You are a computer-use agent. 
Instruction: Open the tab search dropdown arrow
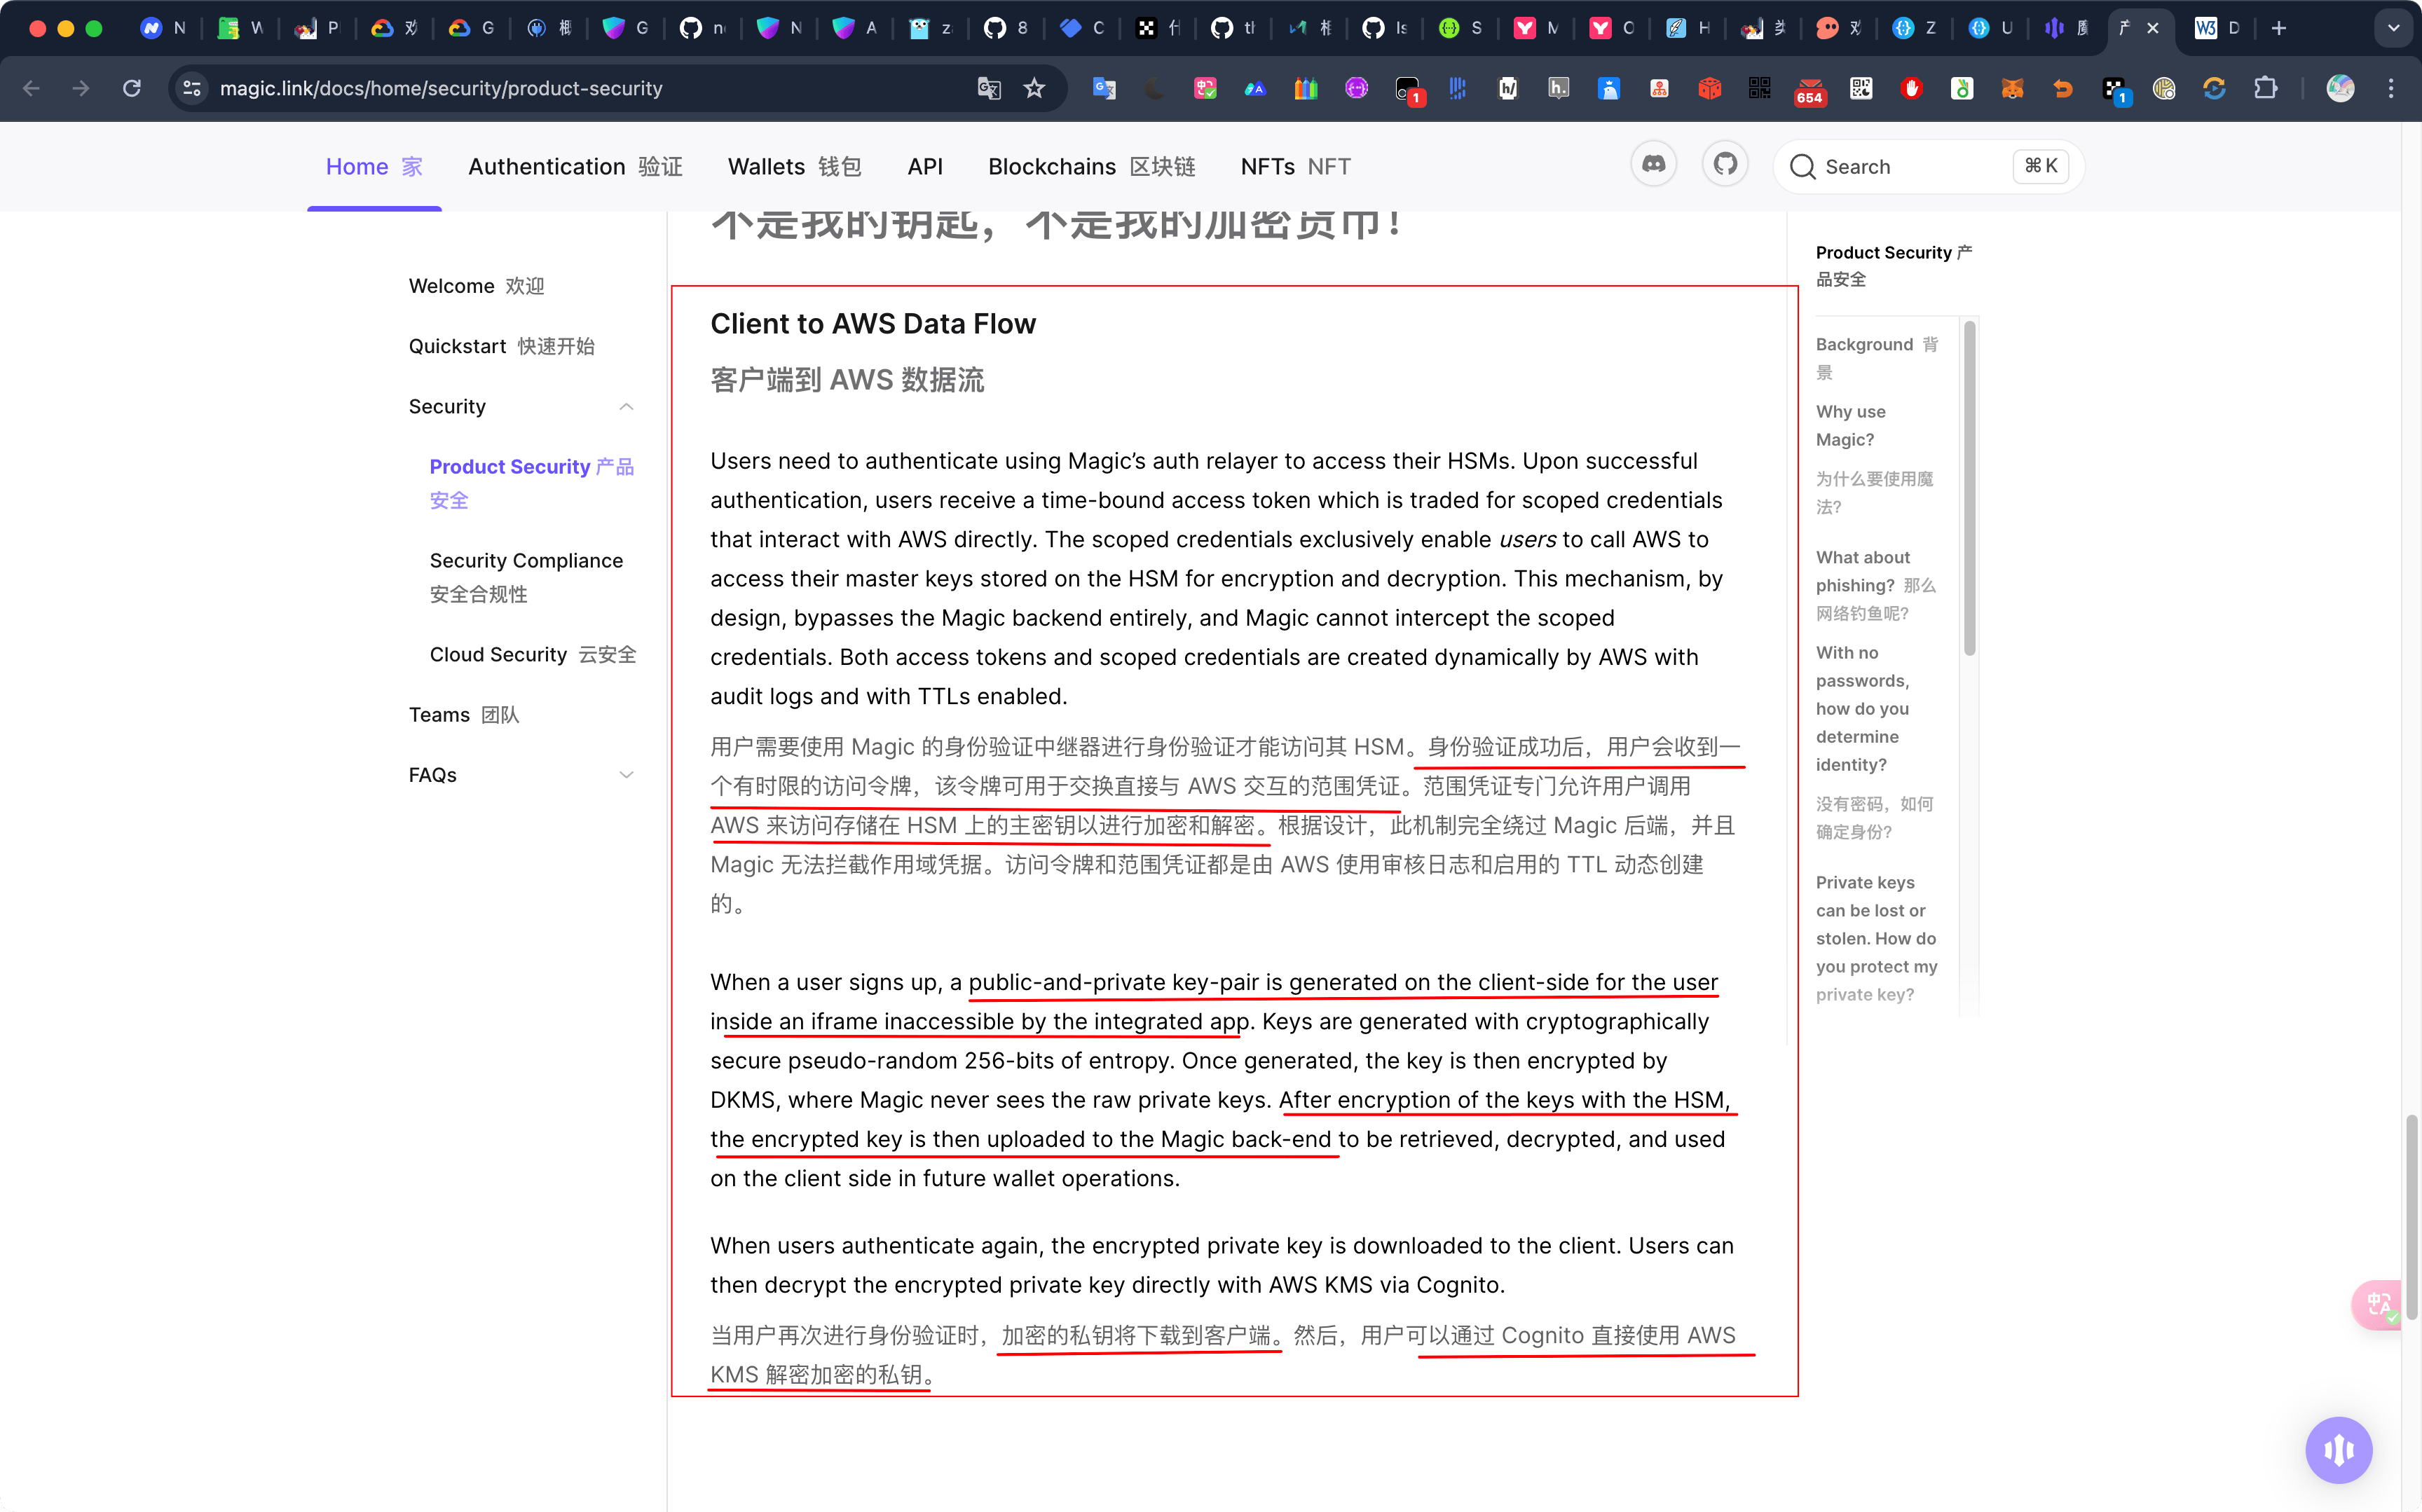click(2393, 28)
